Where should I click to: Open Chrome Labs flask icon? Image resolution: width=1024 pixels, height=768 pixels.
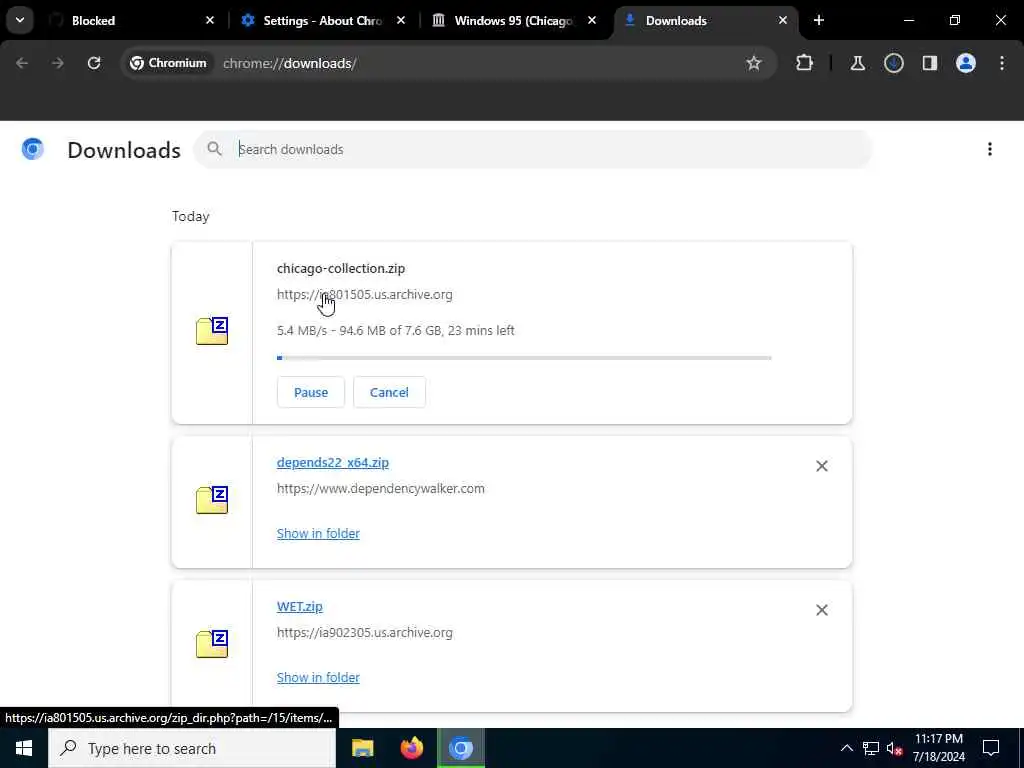[x=857, y=63]
